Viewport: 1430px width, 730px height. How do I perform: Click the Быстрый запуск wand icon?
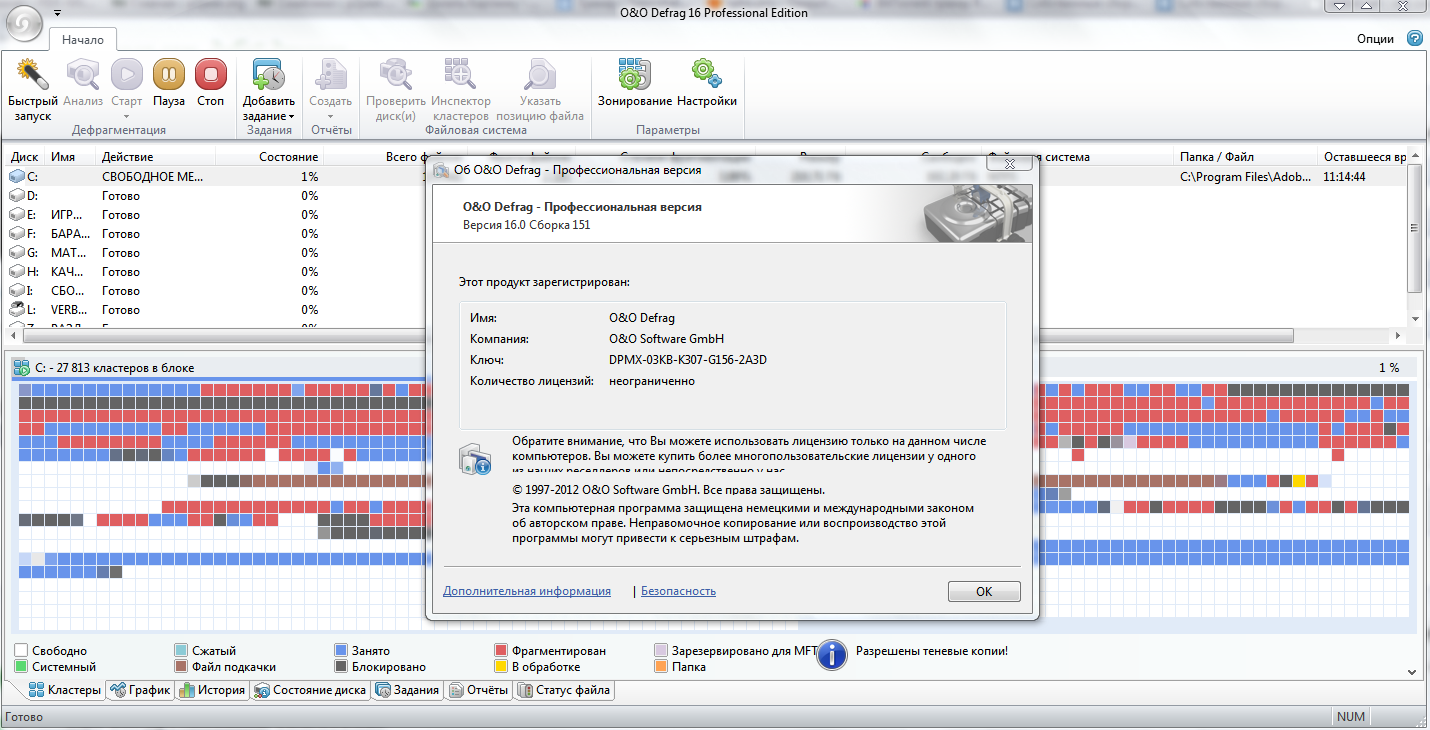[x=33, y=74]
